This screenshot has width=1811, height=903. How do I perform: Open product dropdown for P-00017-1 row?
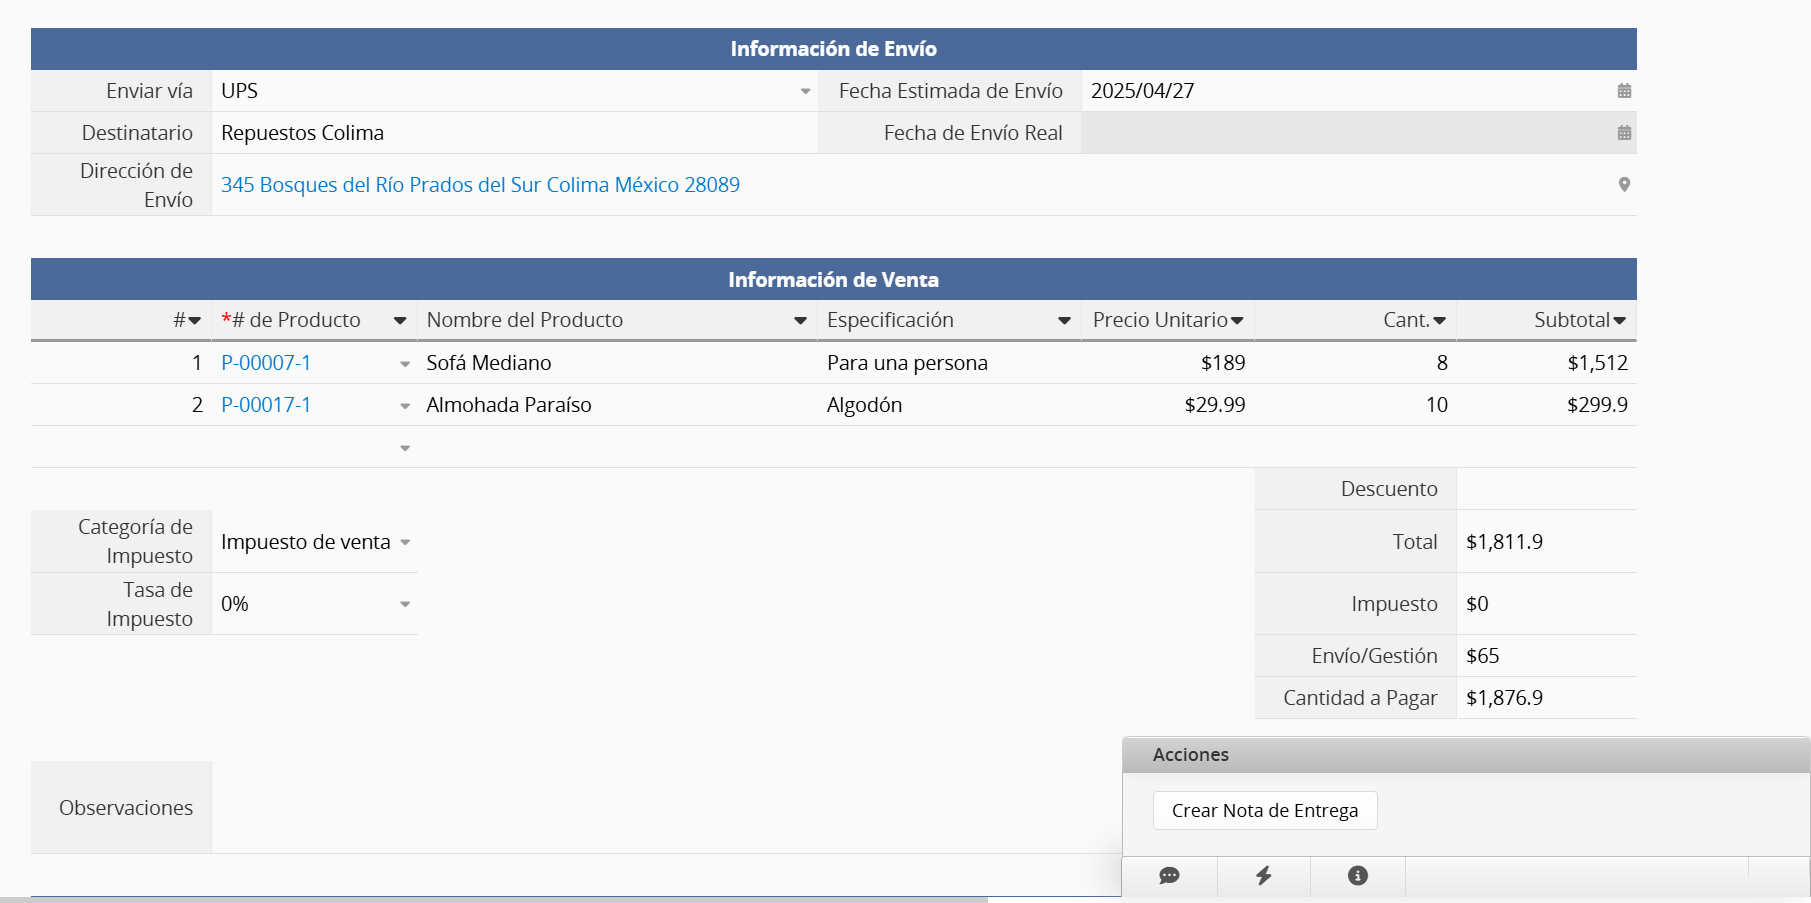[x=405, y=406]
